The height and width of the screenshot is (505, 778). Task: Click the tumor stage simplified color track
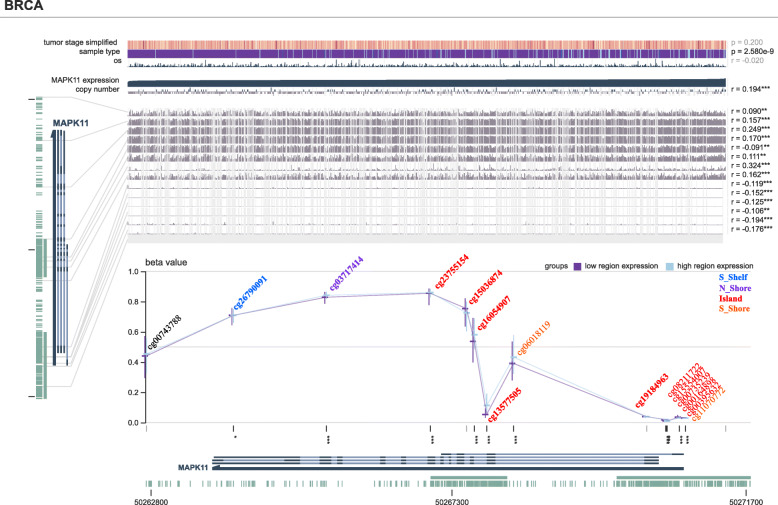tap(427, 44)
